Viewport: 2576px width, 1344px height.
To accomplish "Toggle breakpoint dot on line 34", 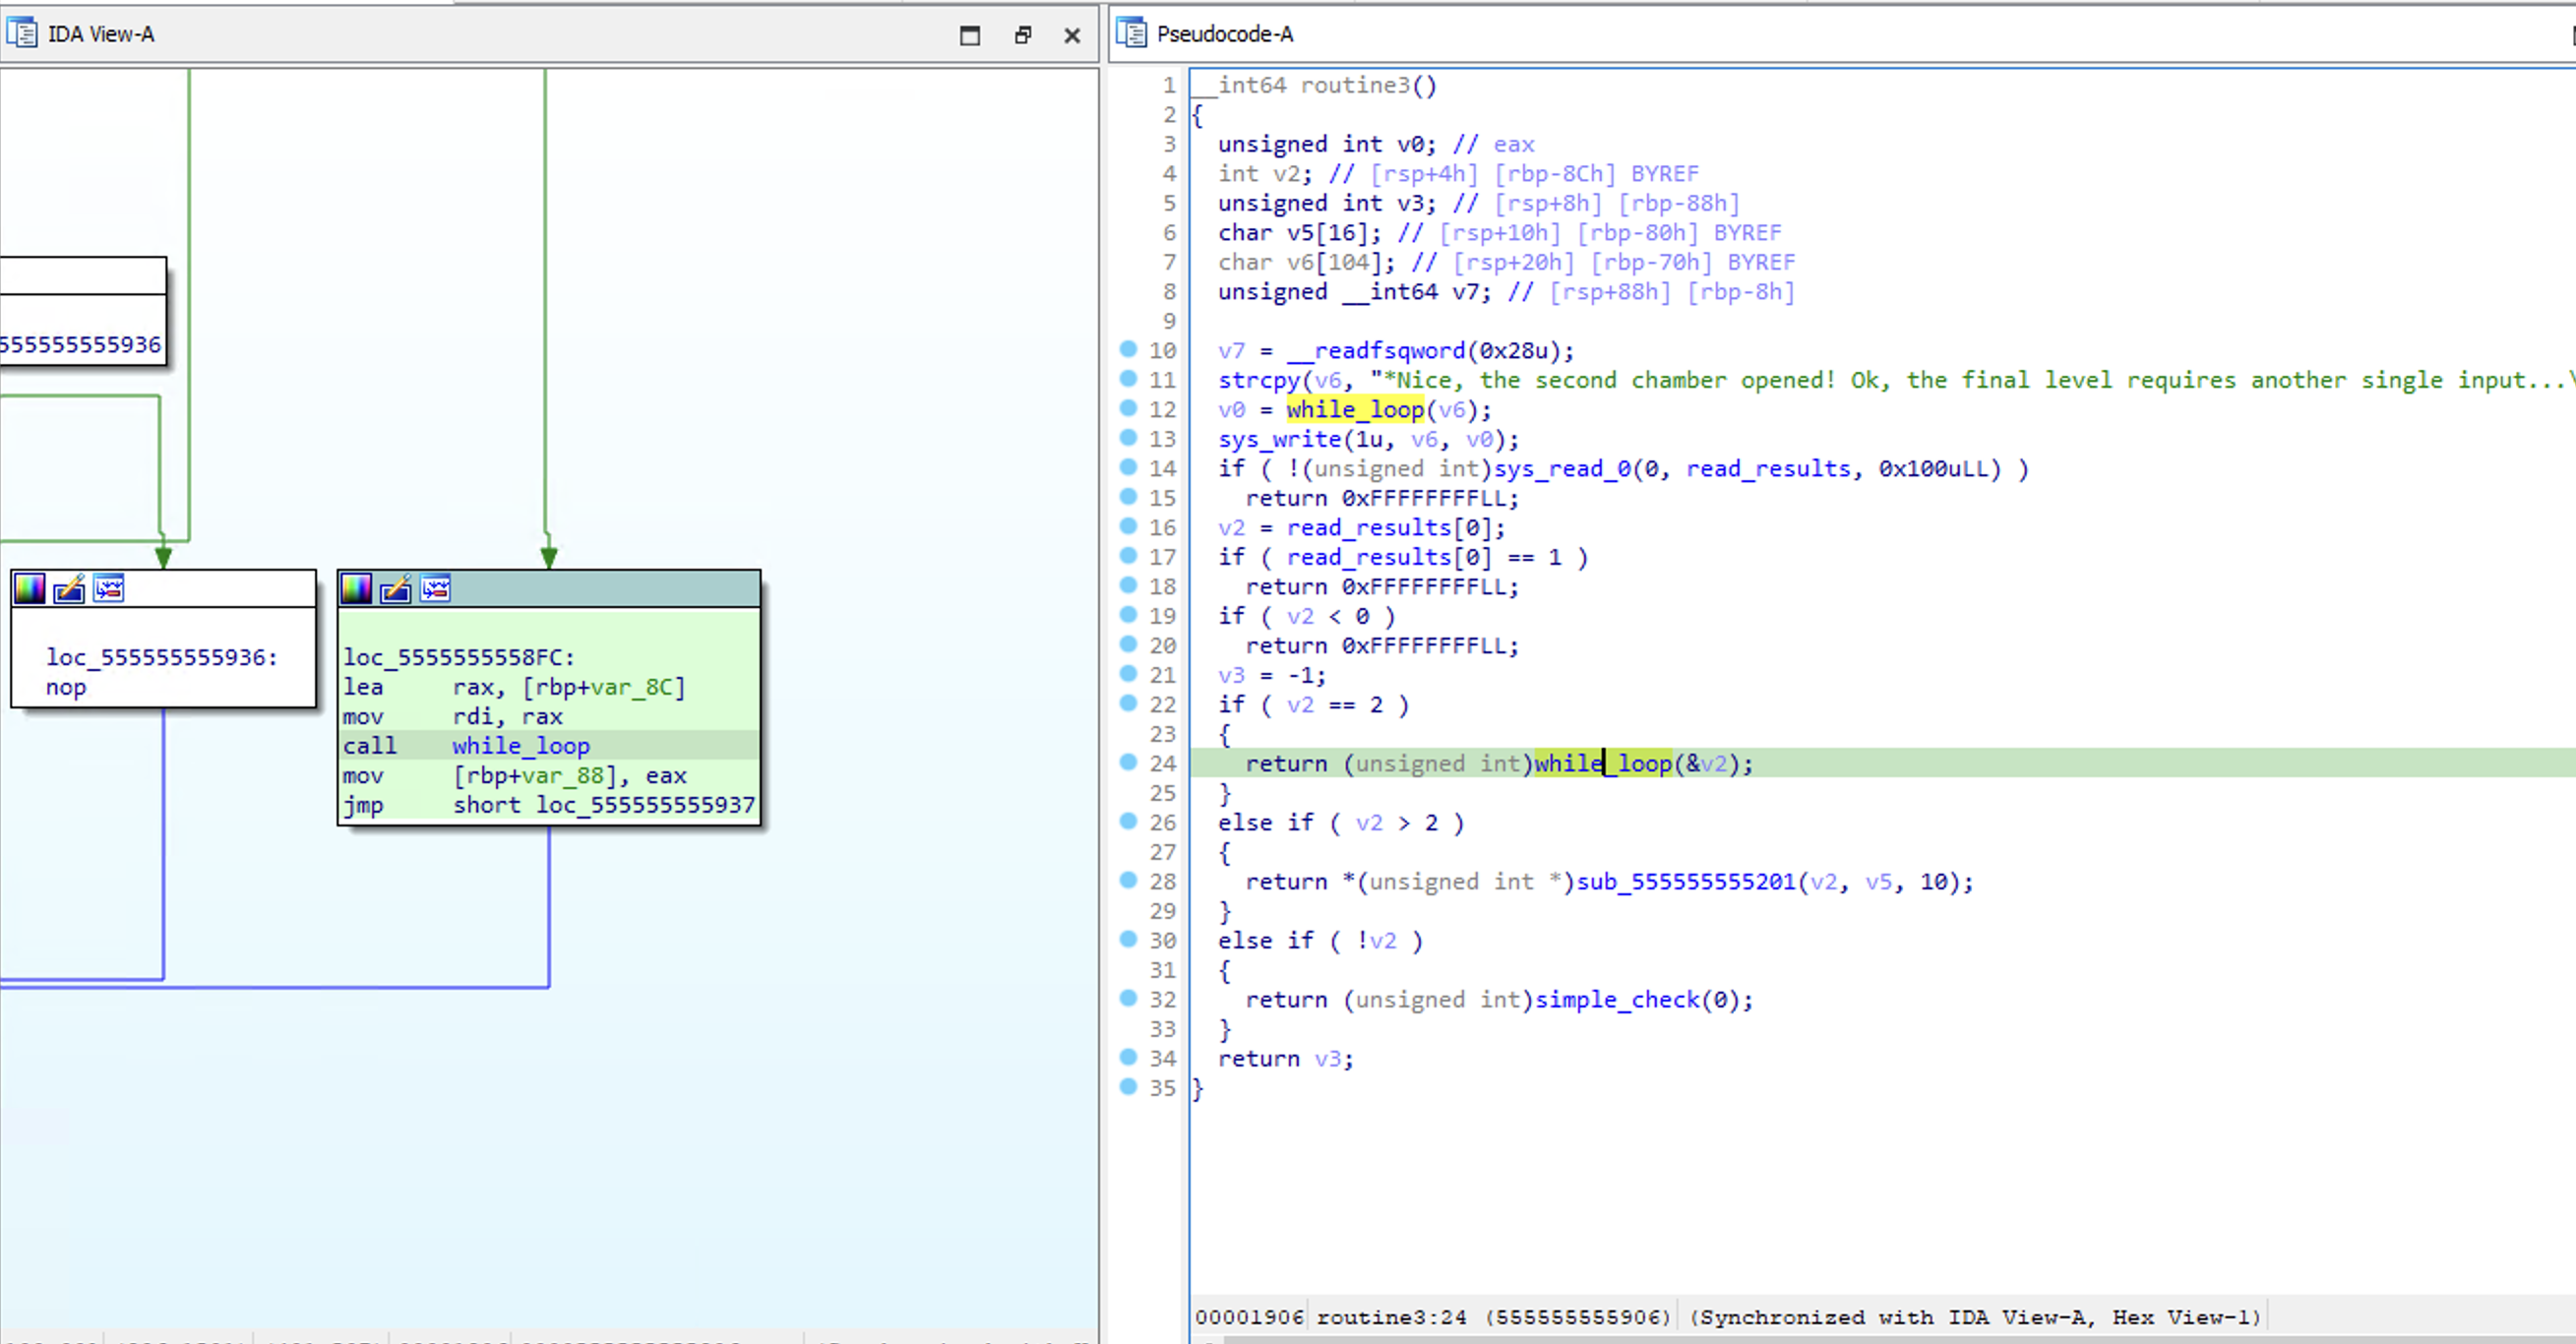I will (x=1128, y=1057).
